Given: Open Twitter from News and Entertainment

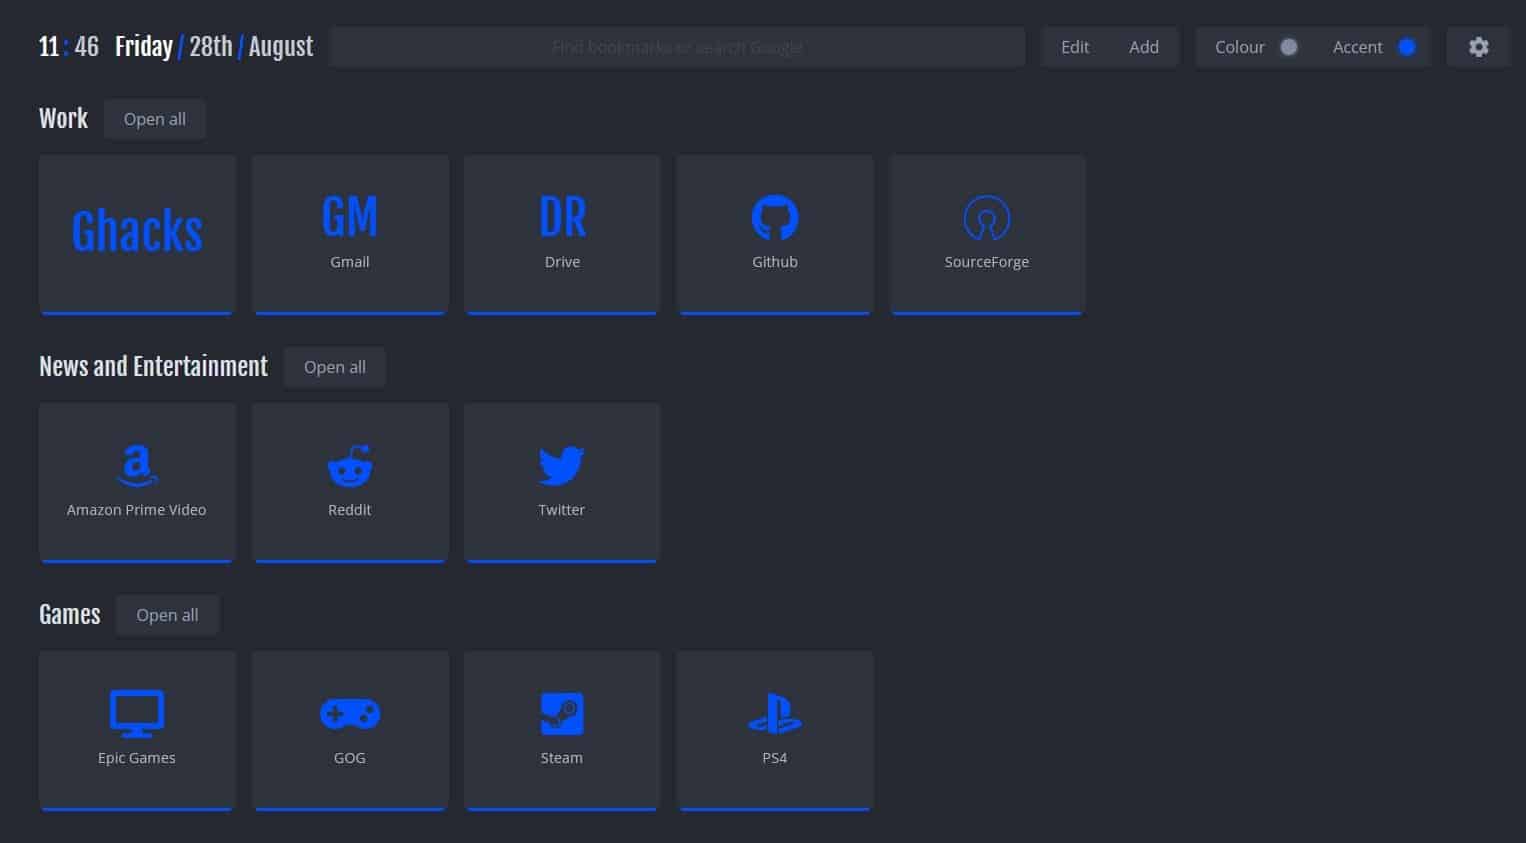Looking at the screenshot, I should tap(561, 463).
